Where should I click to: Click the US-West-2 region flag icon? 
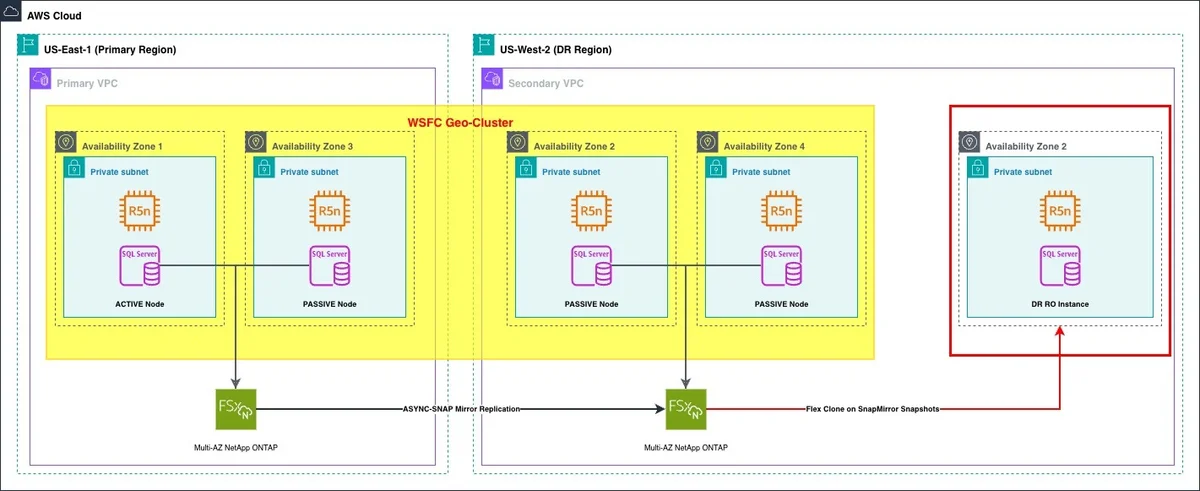(483, 46)
